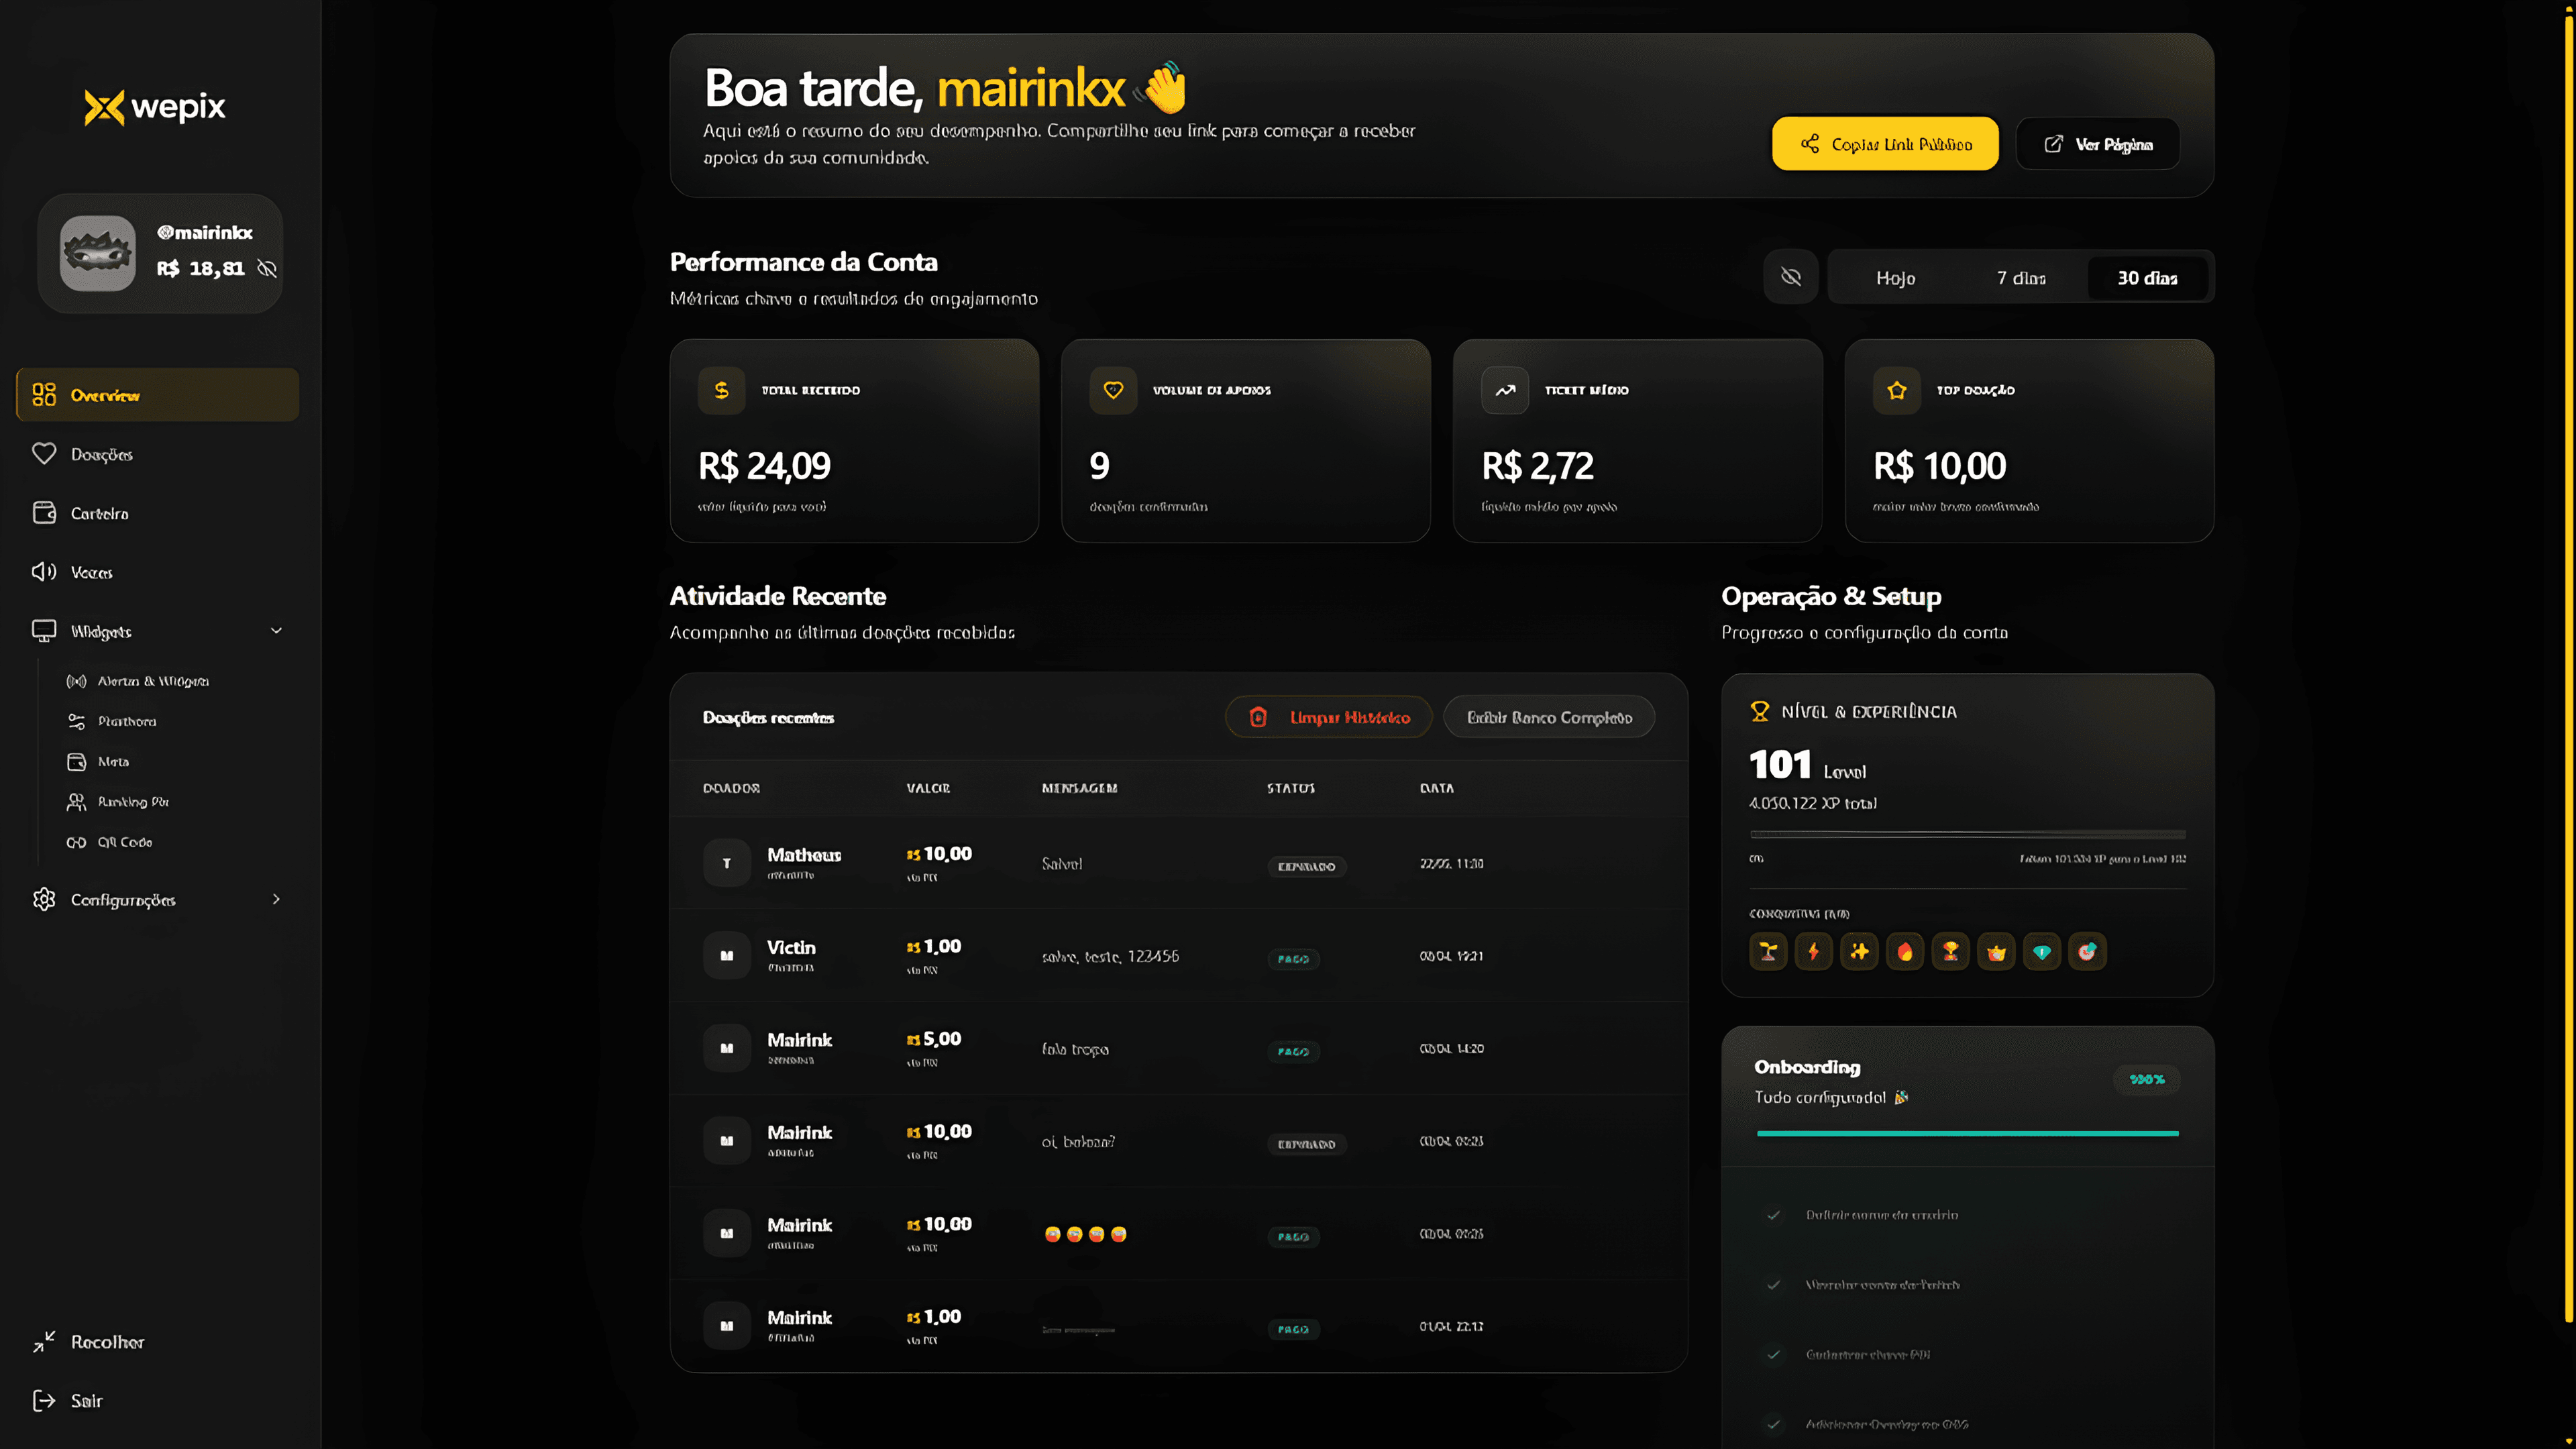Open the sliders sub-item under Widgets
The image size is (2576, 1449).
pyautogui.click(x=112, y=721)
